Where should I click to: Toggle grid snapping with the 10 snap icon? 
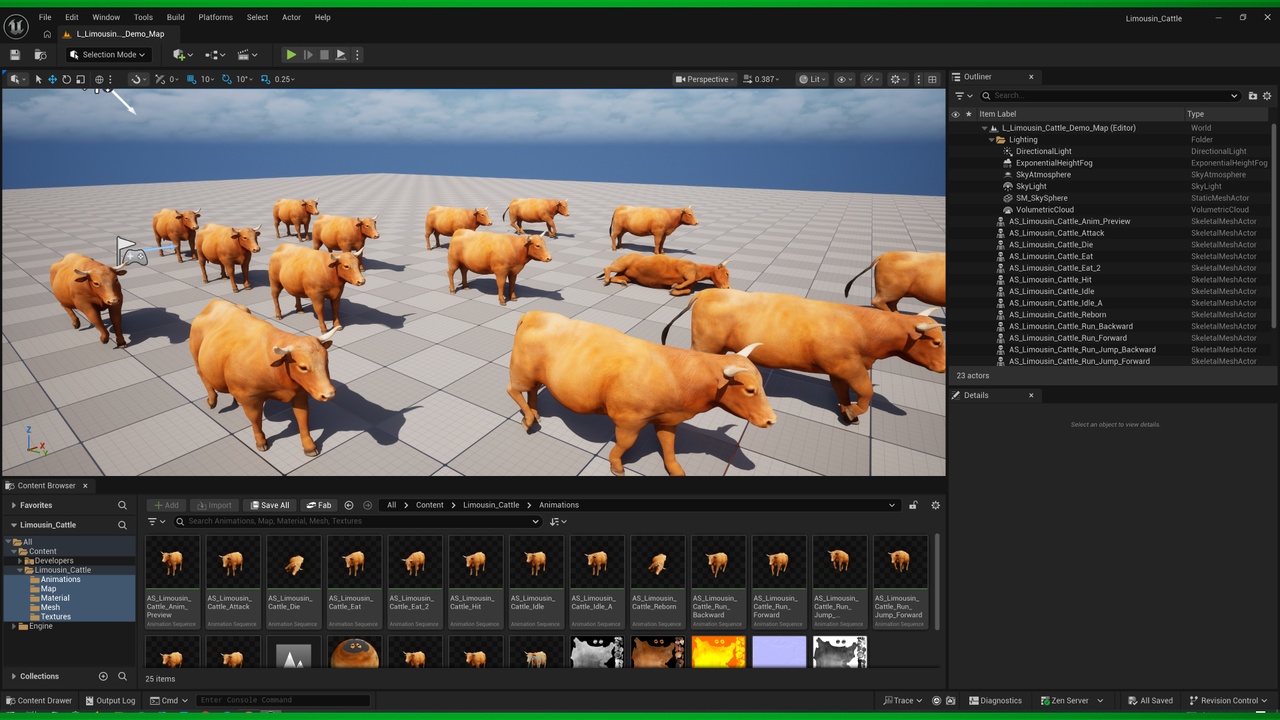click(x=195, y=79)
